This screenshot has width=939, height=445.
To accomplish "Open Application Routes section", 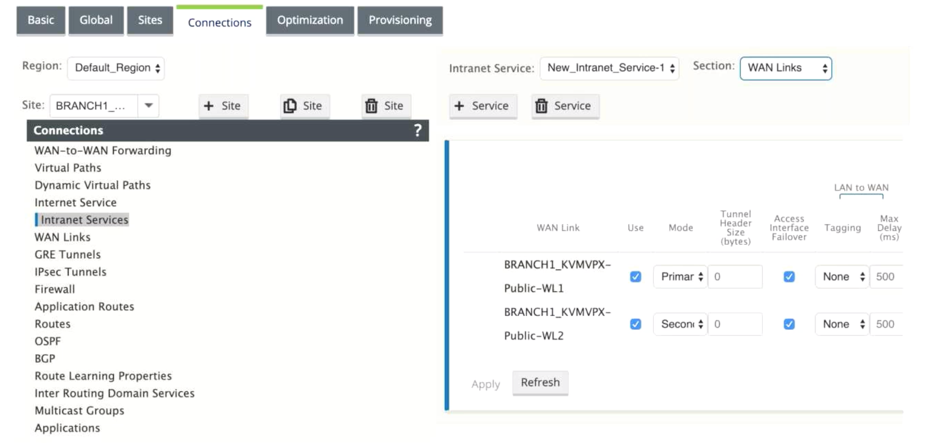I will click(84, 307).
